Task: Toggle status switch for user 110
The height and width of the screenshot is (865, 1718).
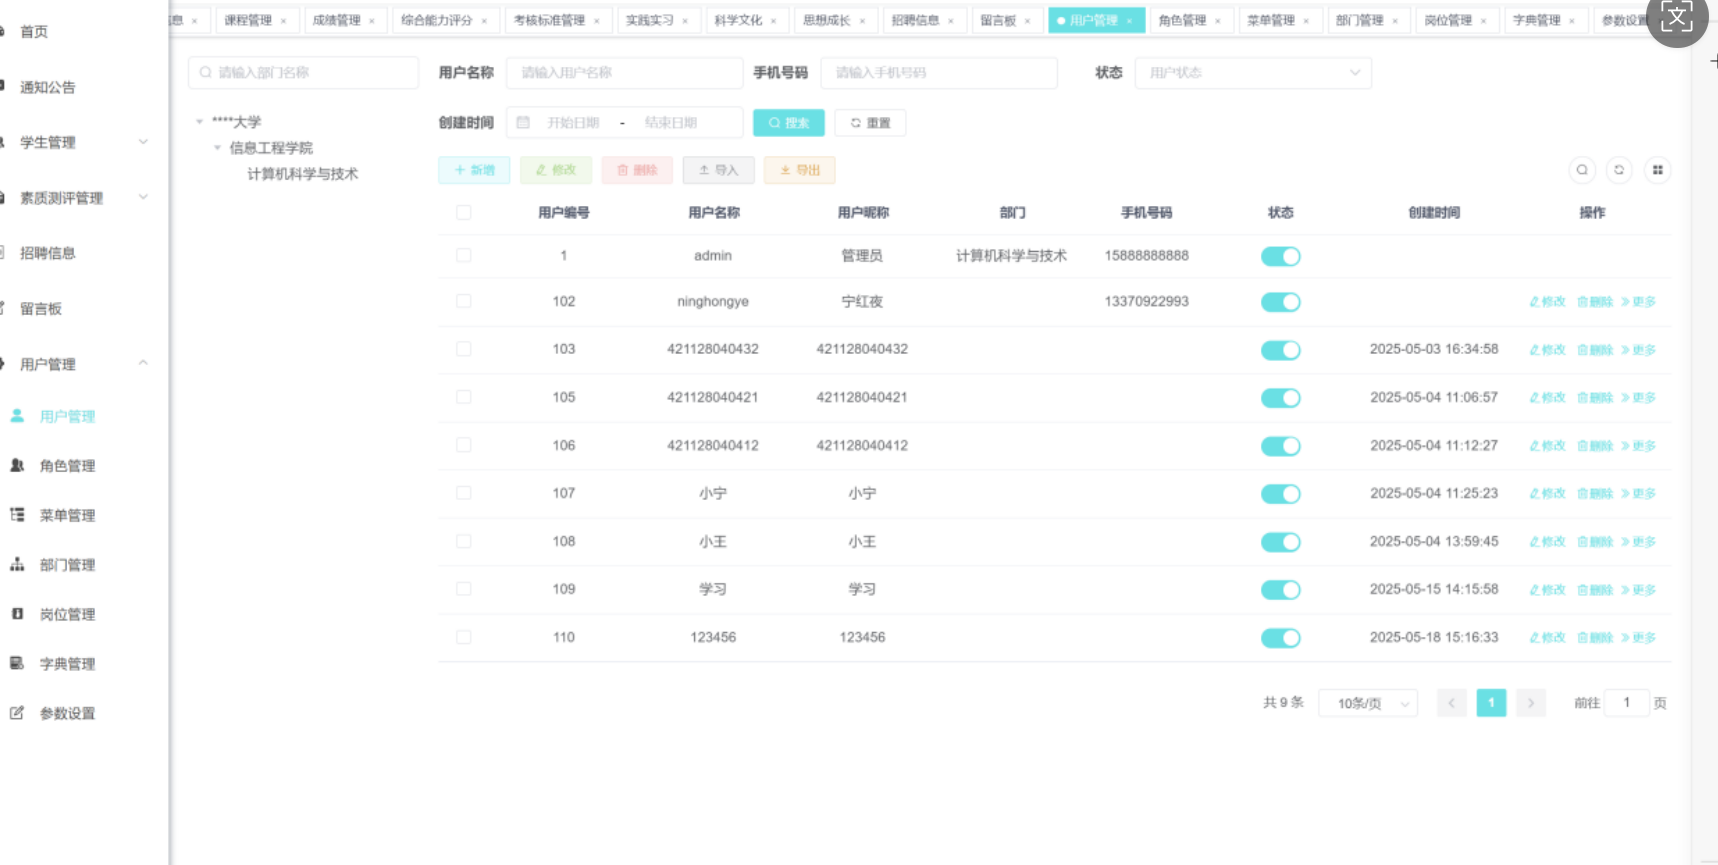Action: tap(1280, 638)
